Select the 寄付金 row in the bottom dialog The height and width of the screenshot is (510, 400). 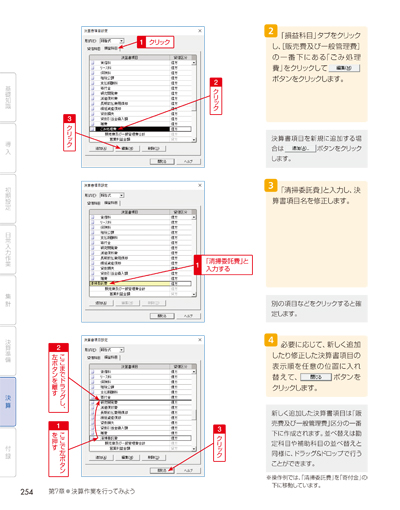pos(140,397)
